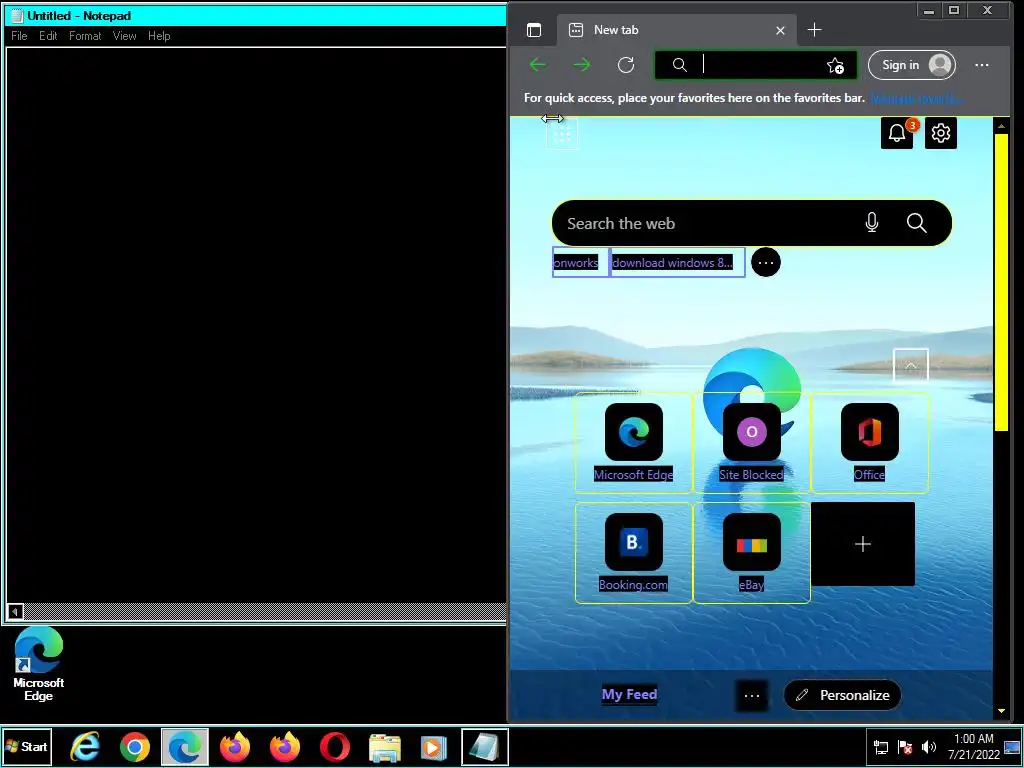
Task: Click the back arrow in Edge
Action: (538, 65)
